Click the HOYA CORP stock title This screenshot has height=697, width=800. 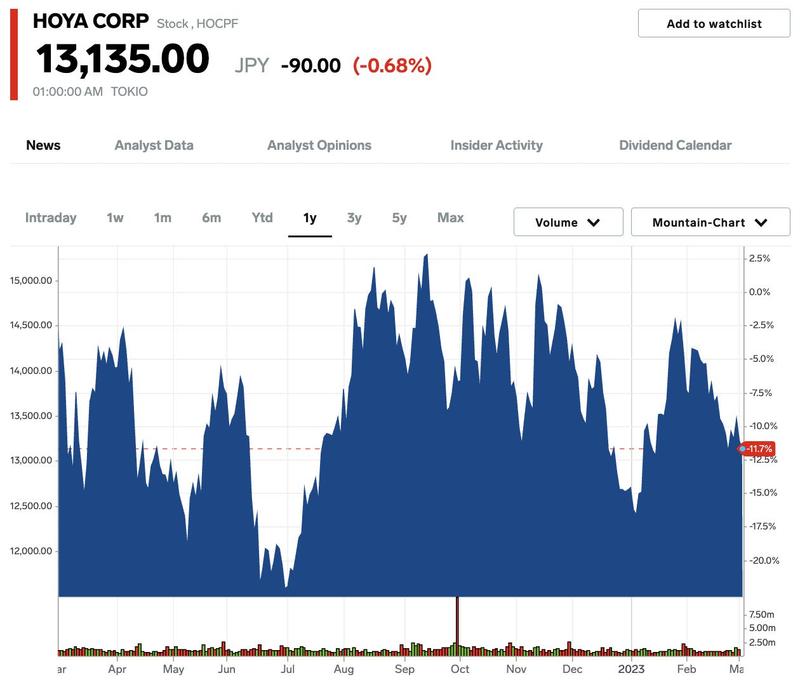[91, 21]
